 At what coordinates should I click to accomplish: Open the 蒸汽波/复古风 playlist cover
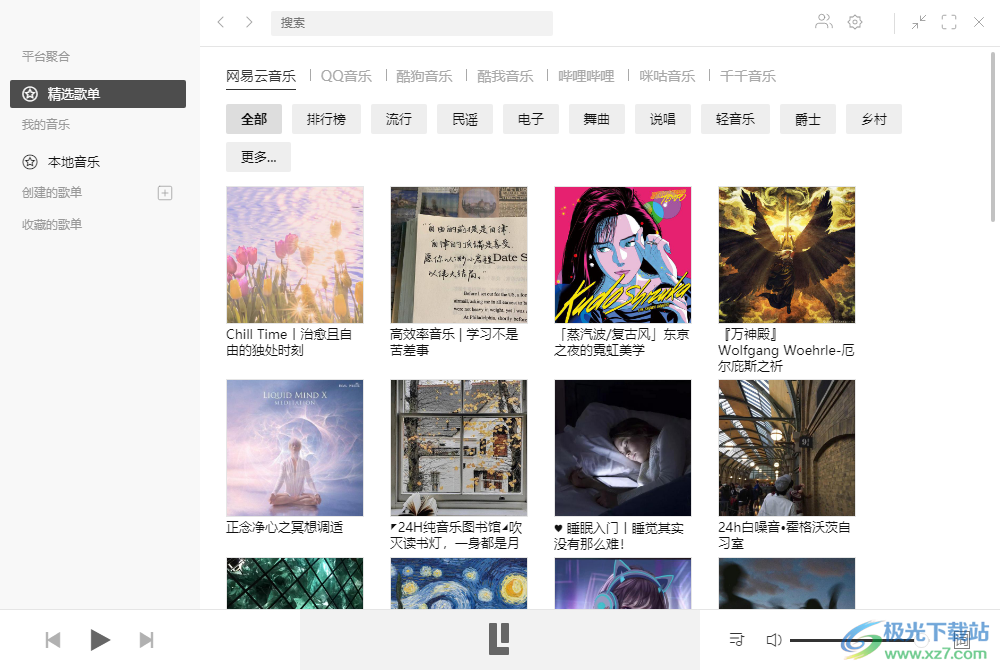(x=622, y=255)
